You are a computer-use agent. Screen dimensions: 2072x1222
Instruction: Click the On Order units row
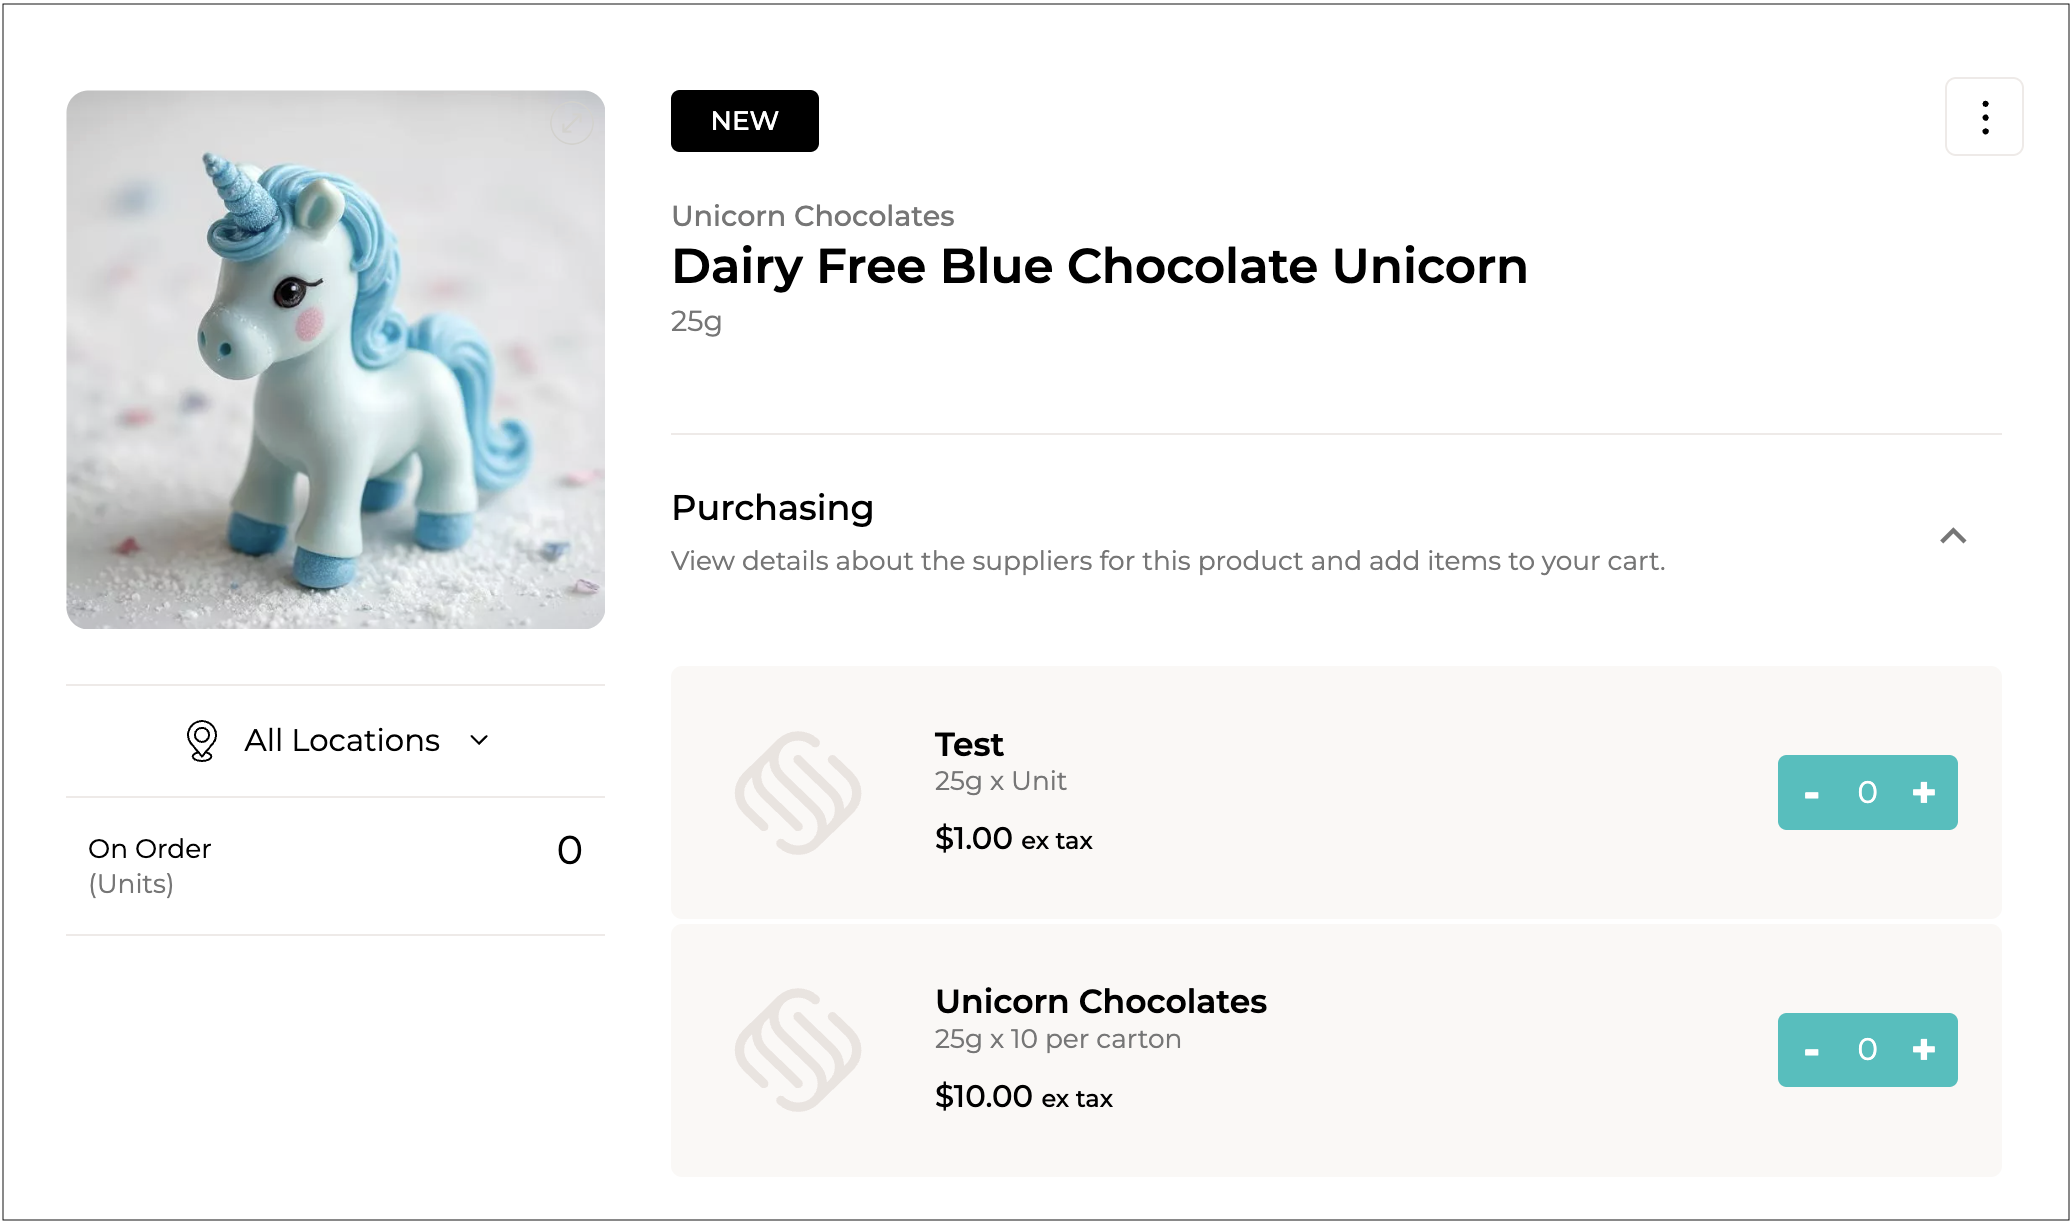coord(335,866)
